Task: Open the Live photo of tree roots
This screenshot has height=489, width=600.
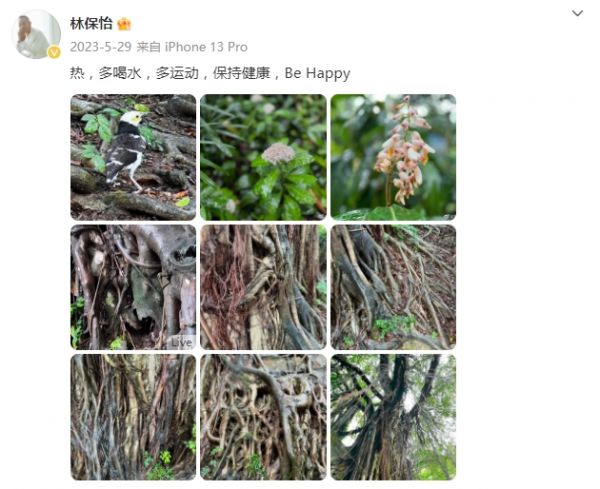Action: 133,287
